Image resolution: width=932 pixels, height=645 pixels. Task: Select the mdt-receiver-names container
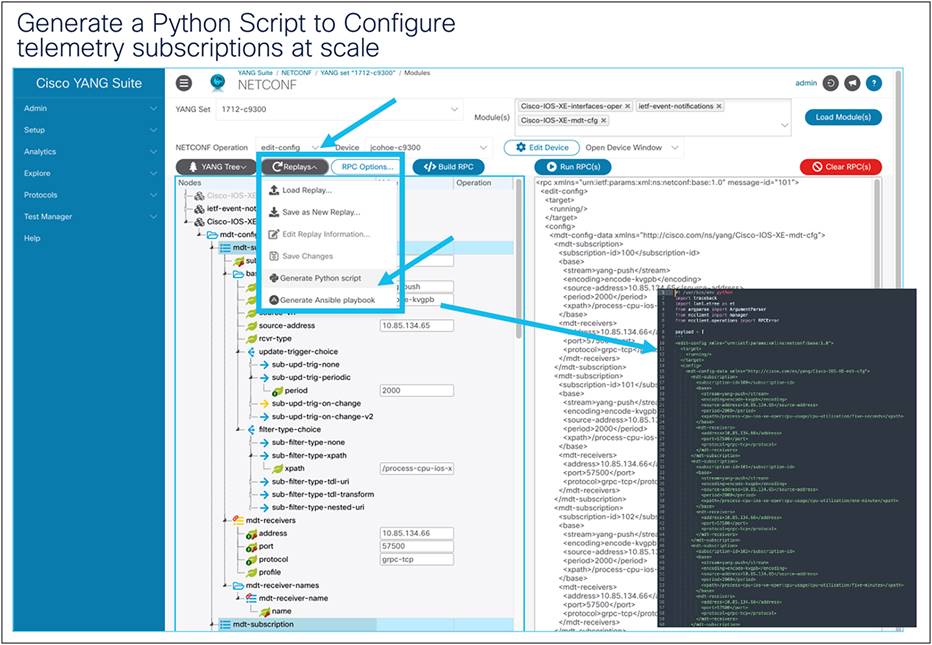pyautogui.click(x=282, y=586)
